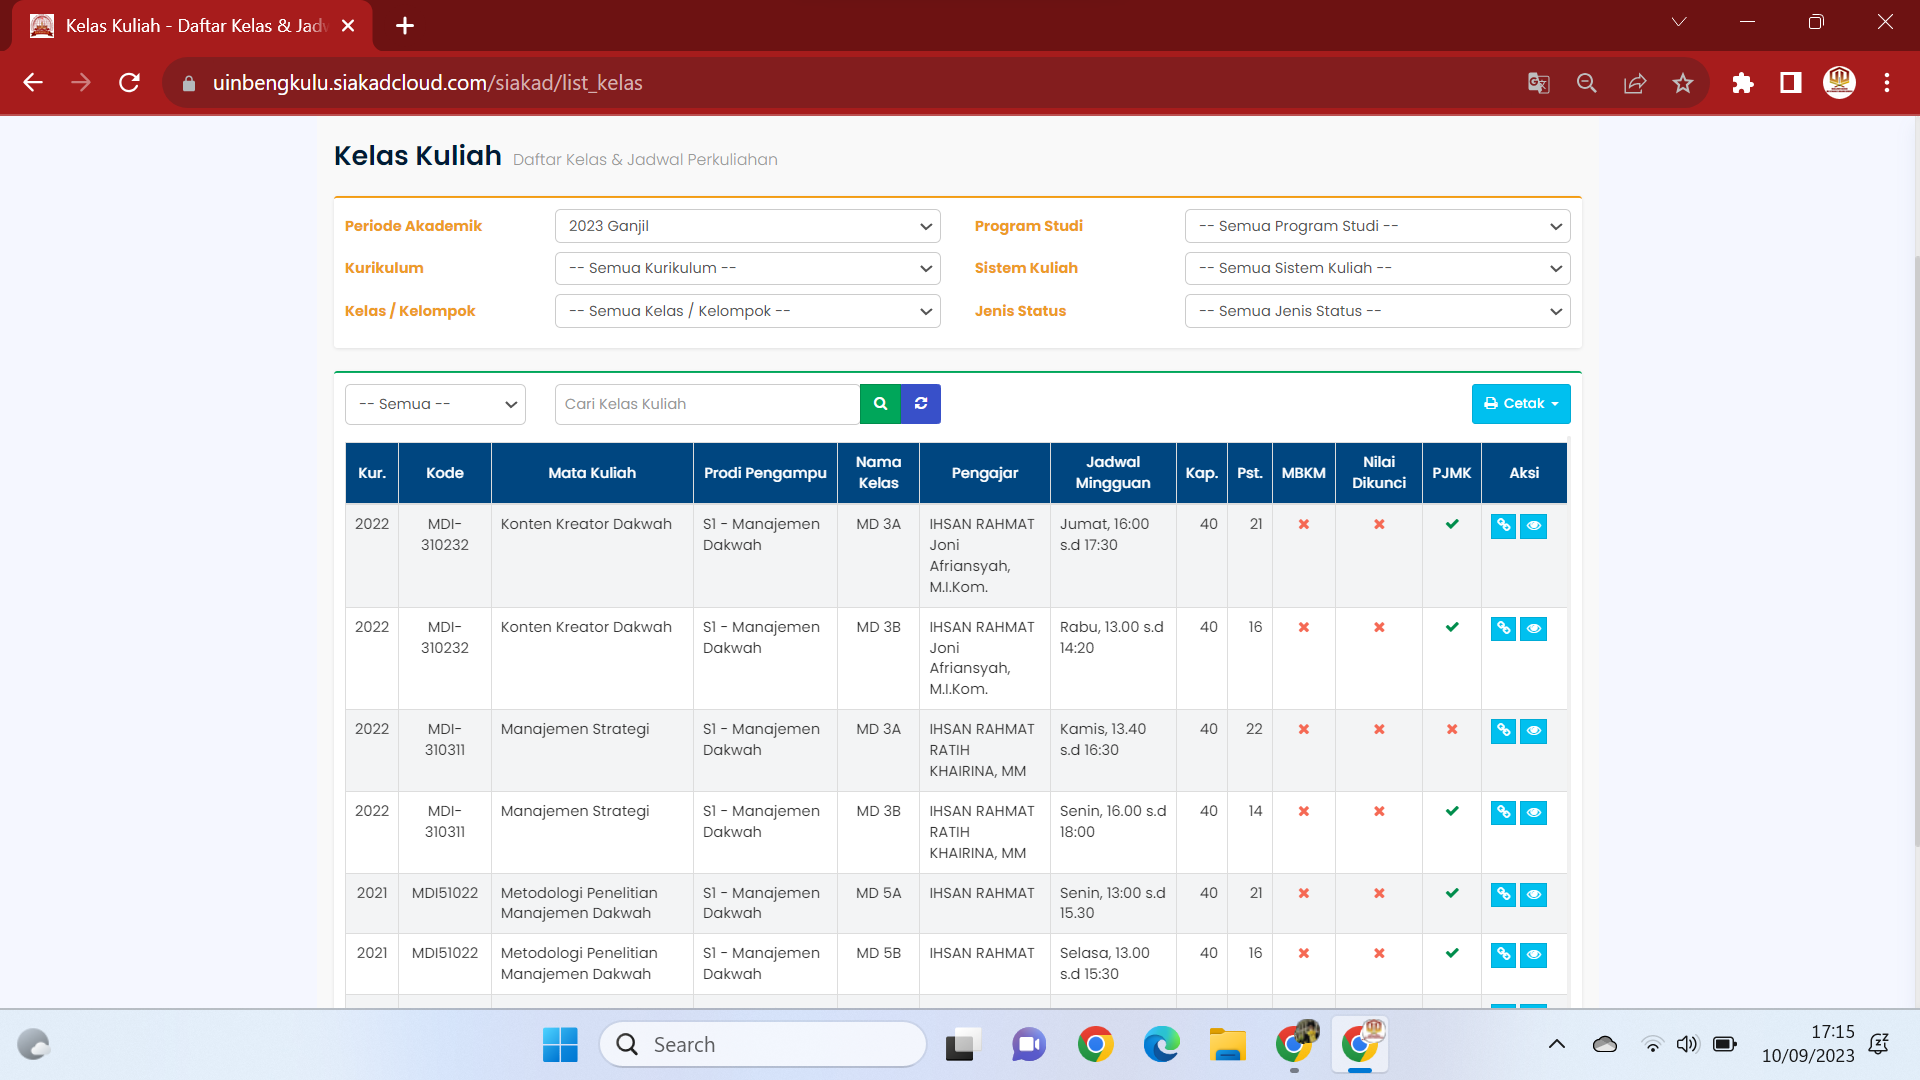The width and height of the screenshot is (1920, 1080).
Task: Click eye icon for Metodologi Penelitian MD 5A row
Action: coord(1533,895)
